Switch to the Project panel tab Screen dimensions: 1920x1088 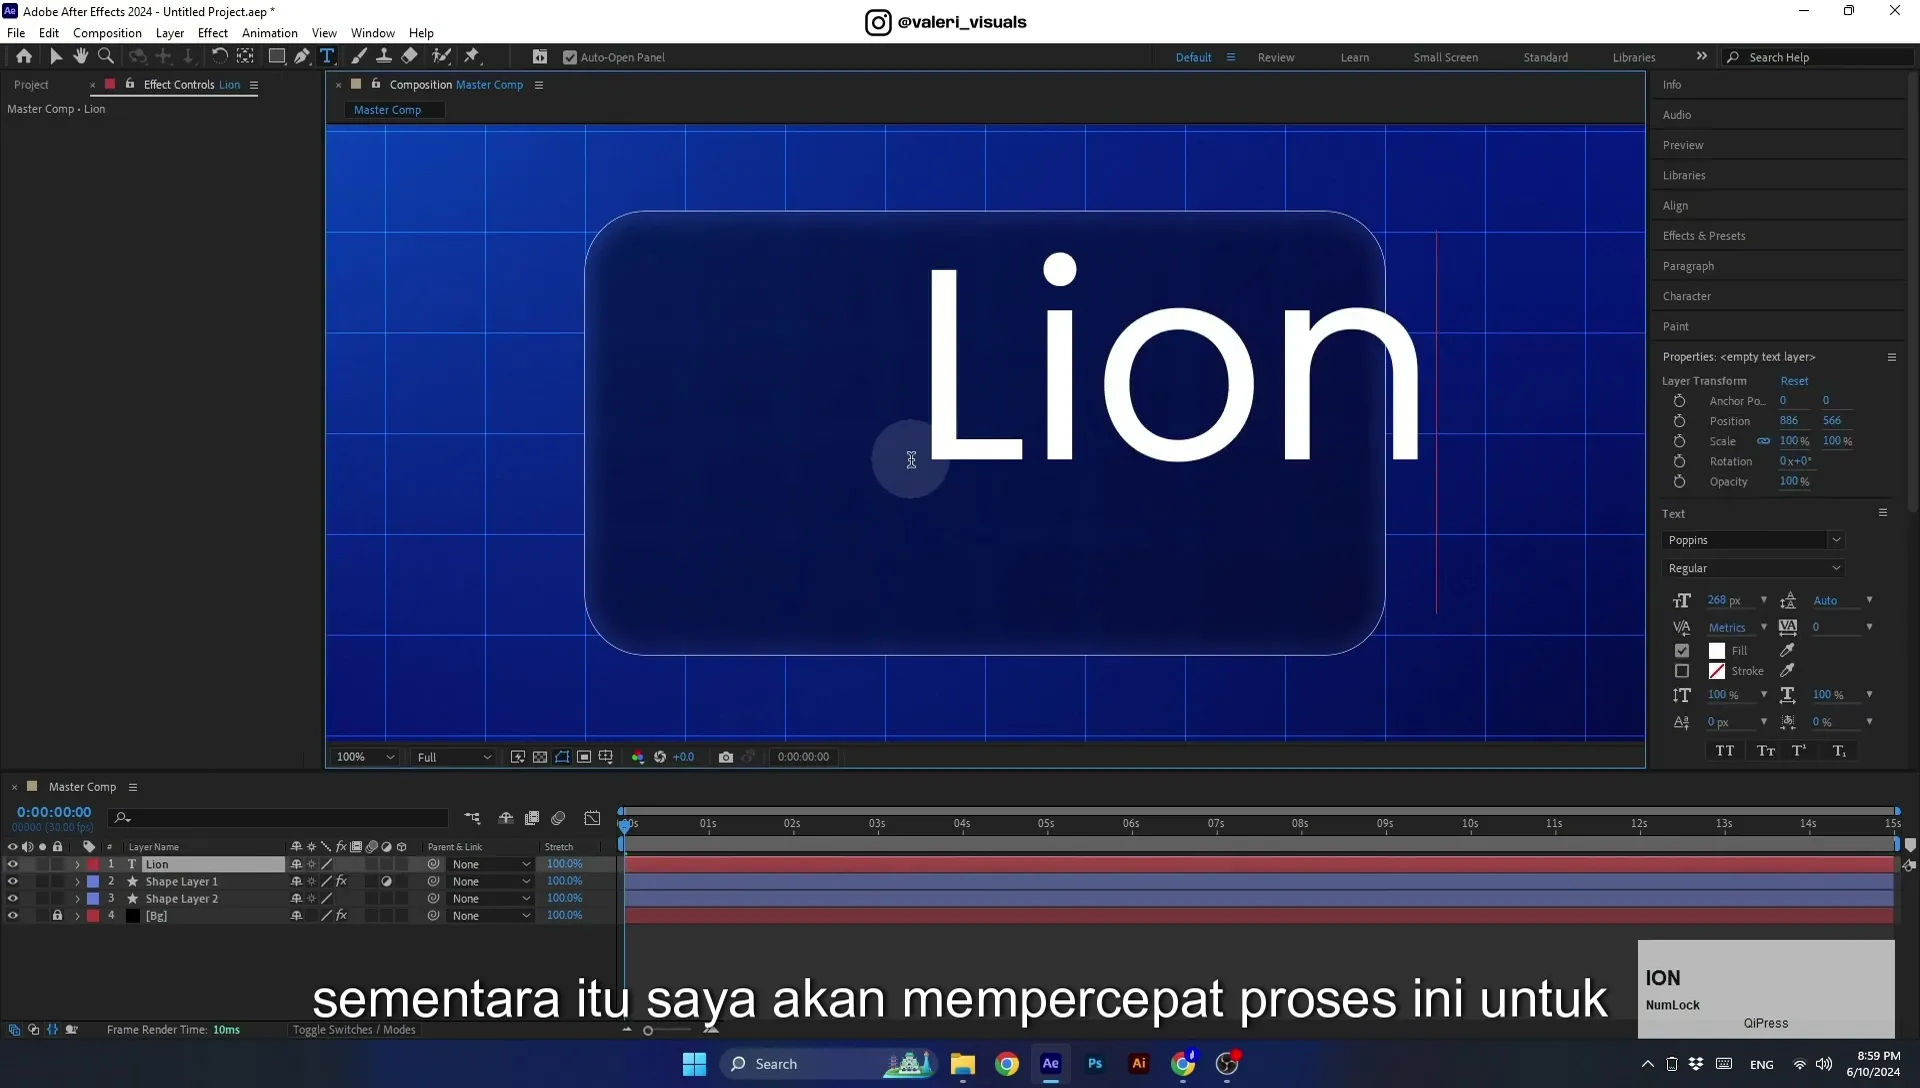point(31,85)
